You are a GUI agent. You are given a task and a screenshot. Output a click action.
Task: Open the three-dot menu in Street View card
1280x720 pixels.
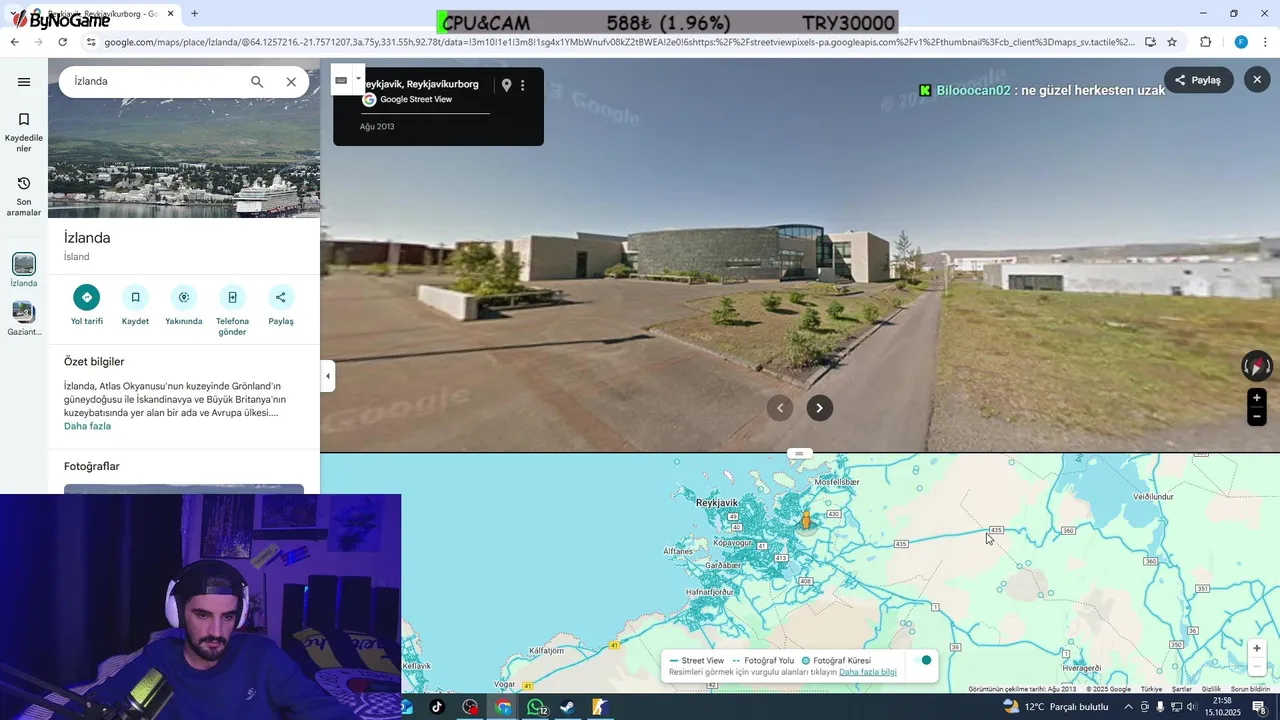522,86
